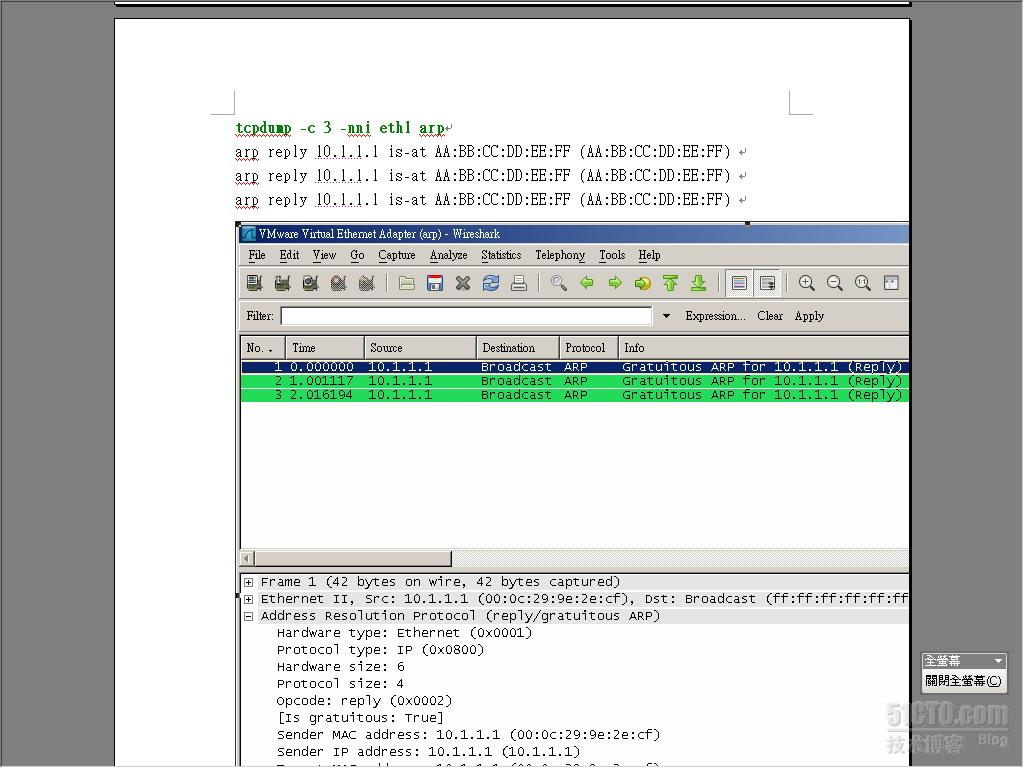Click the Expression... button

pos(715,316)
